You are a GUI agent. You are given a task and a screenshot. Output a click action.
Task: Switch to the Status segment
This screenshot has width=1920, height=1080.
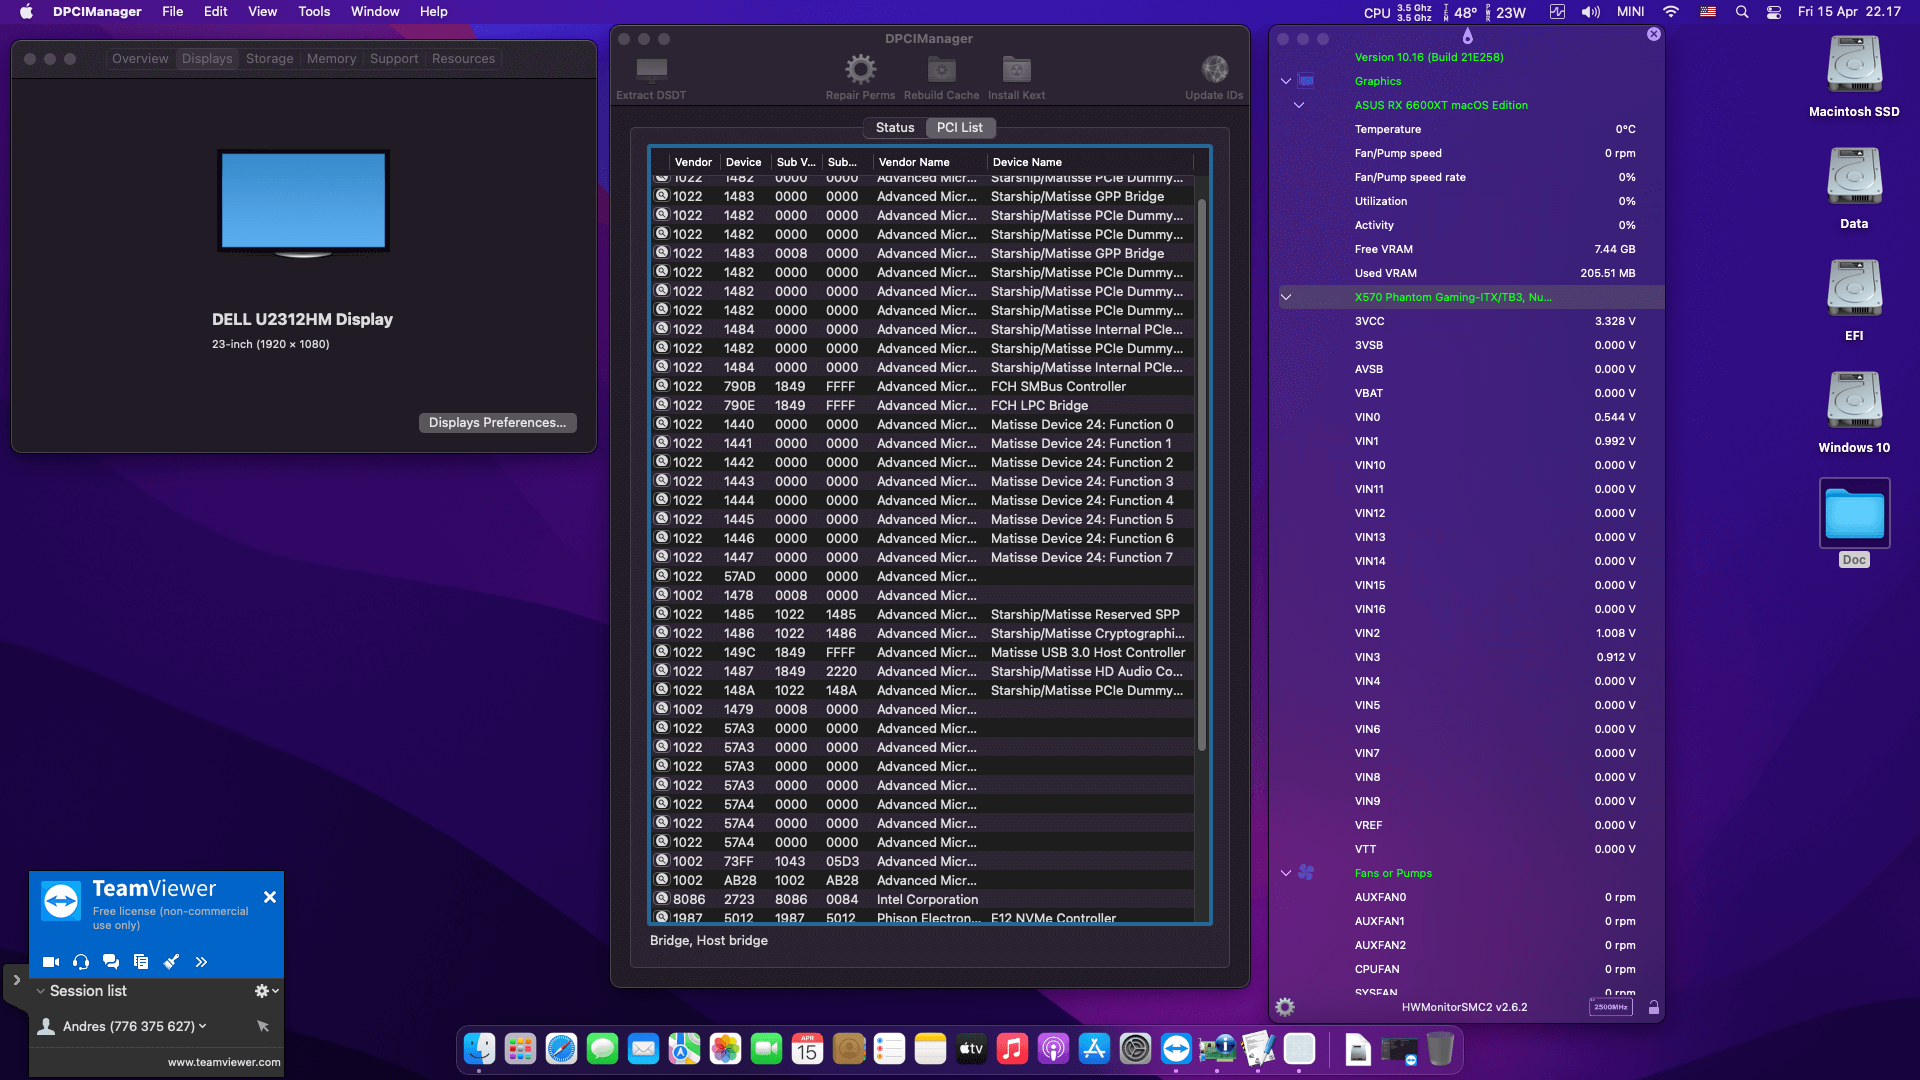[x=895, y=128]
